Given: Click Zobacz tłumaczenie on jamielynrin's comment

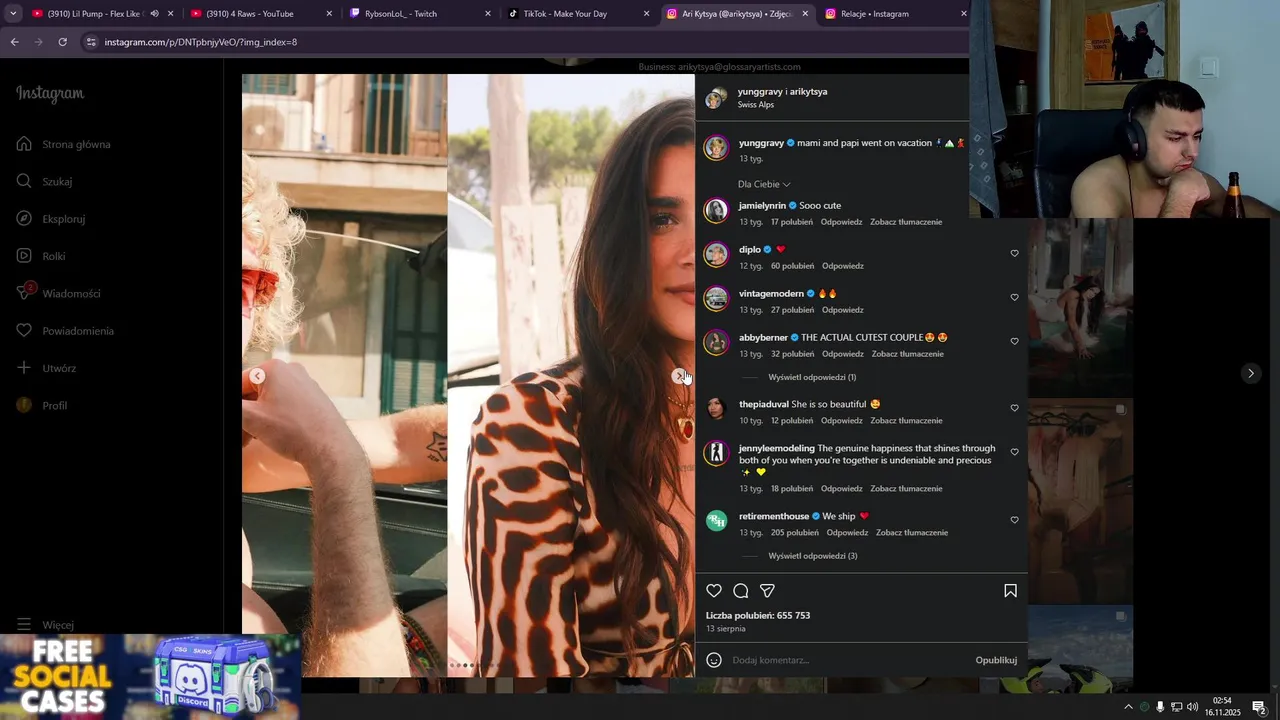Looking at the screenshot, I should [x=906, y=222].
